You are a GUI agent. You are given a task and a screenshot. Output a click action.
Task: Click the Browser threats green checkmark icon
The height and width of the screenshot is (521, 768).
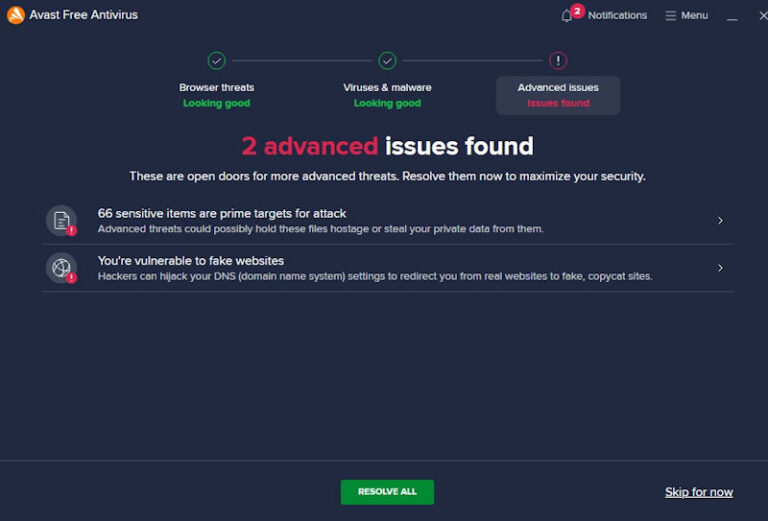(216, 61)
